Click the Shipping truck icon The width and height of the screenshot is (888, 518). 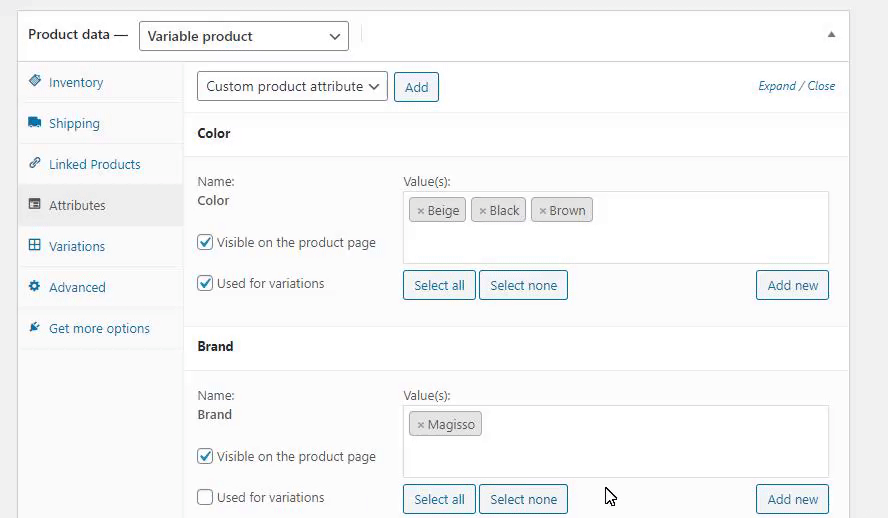[x=35, y=123]
